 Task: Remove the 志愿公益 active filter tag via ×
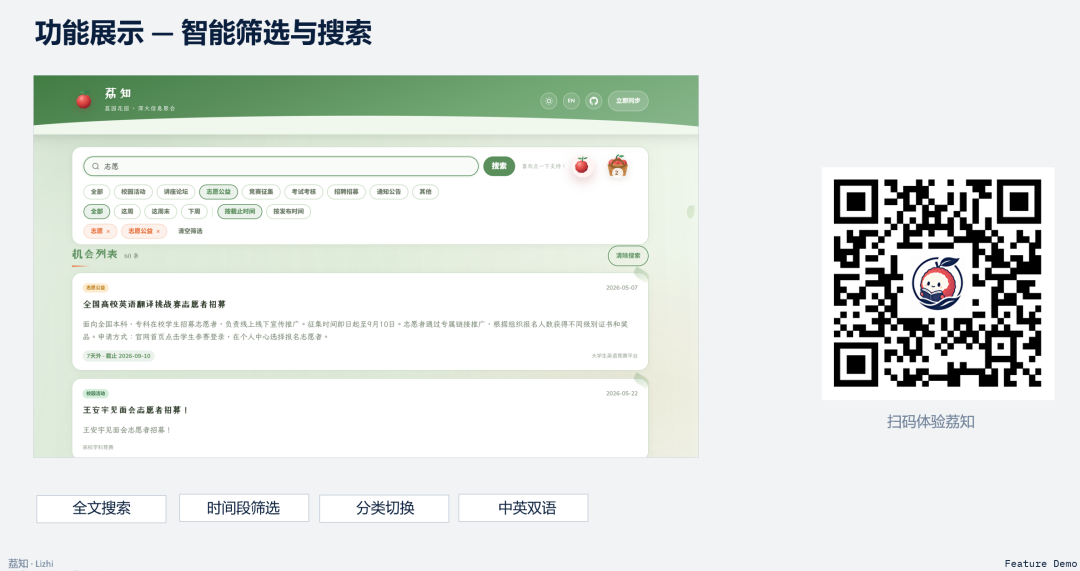(158, 231)
